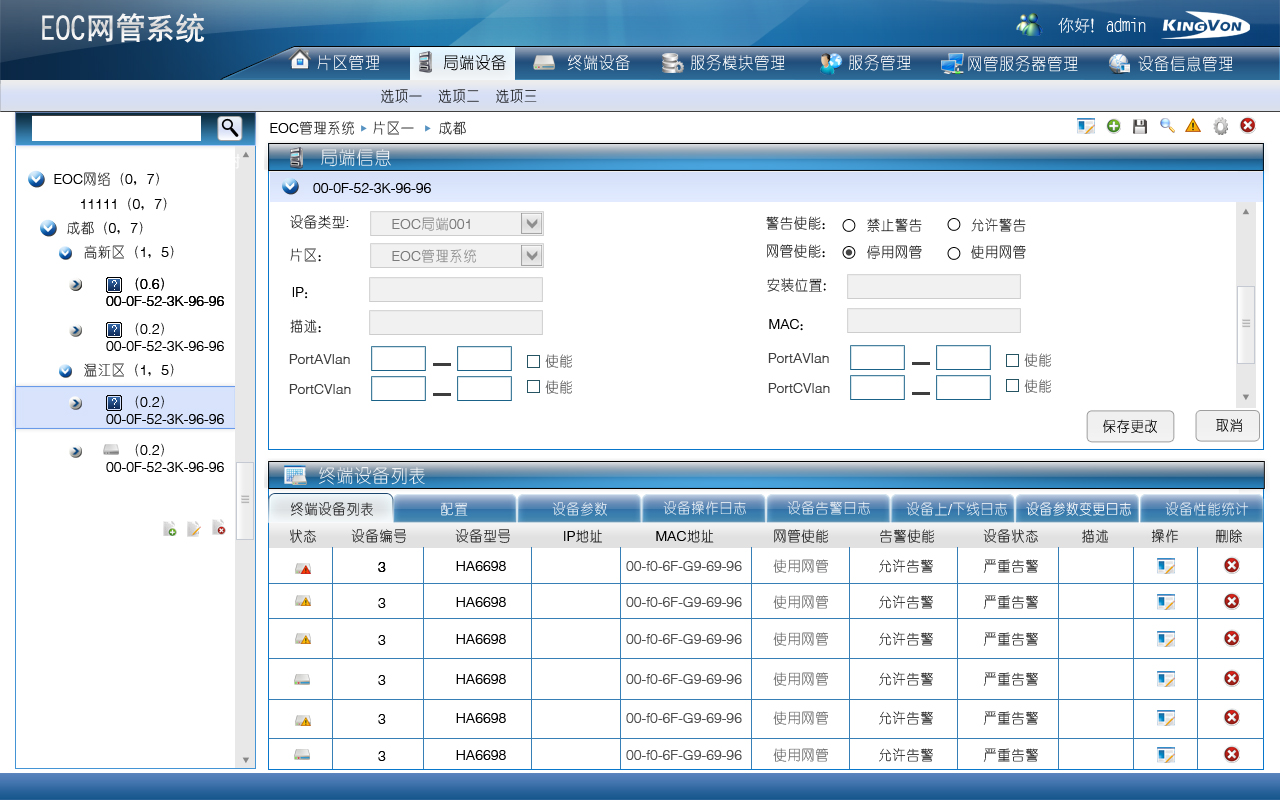Click the green add icon in breadcrumb toolbar
This screenshot has width=1280, height=800.
[x=1113, y=126]
